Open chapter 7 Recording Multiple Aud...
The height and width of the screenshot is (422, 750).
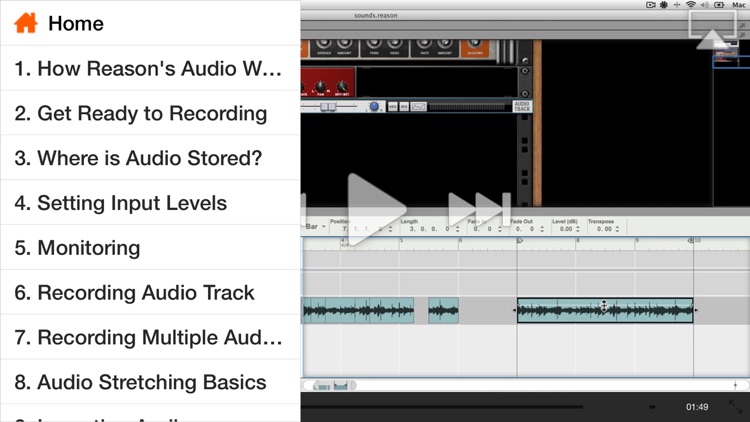150,337
